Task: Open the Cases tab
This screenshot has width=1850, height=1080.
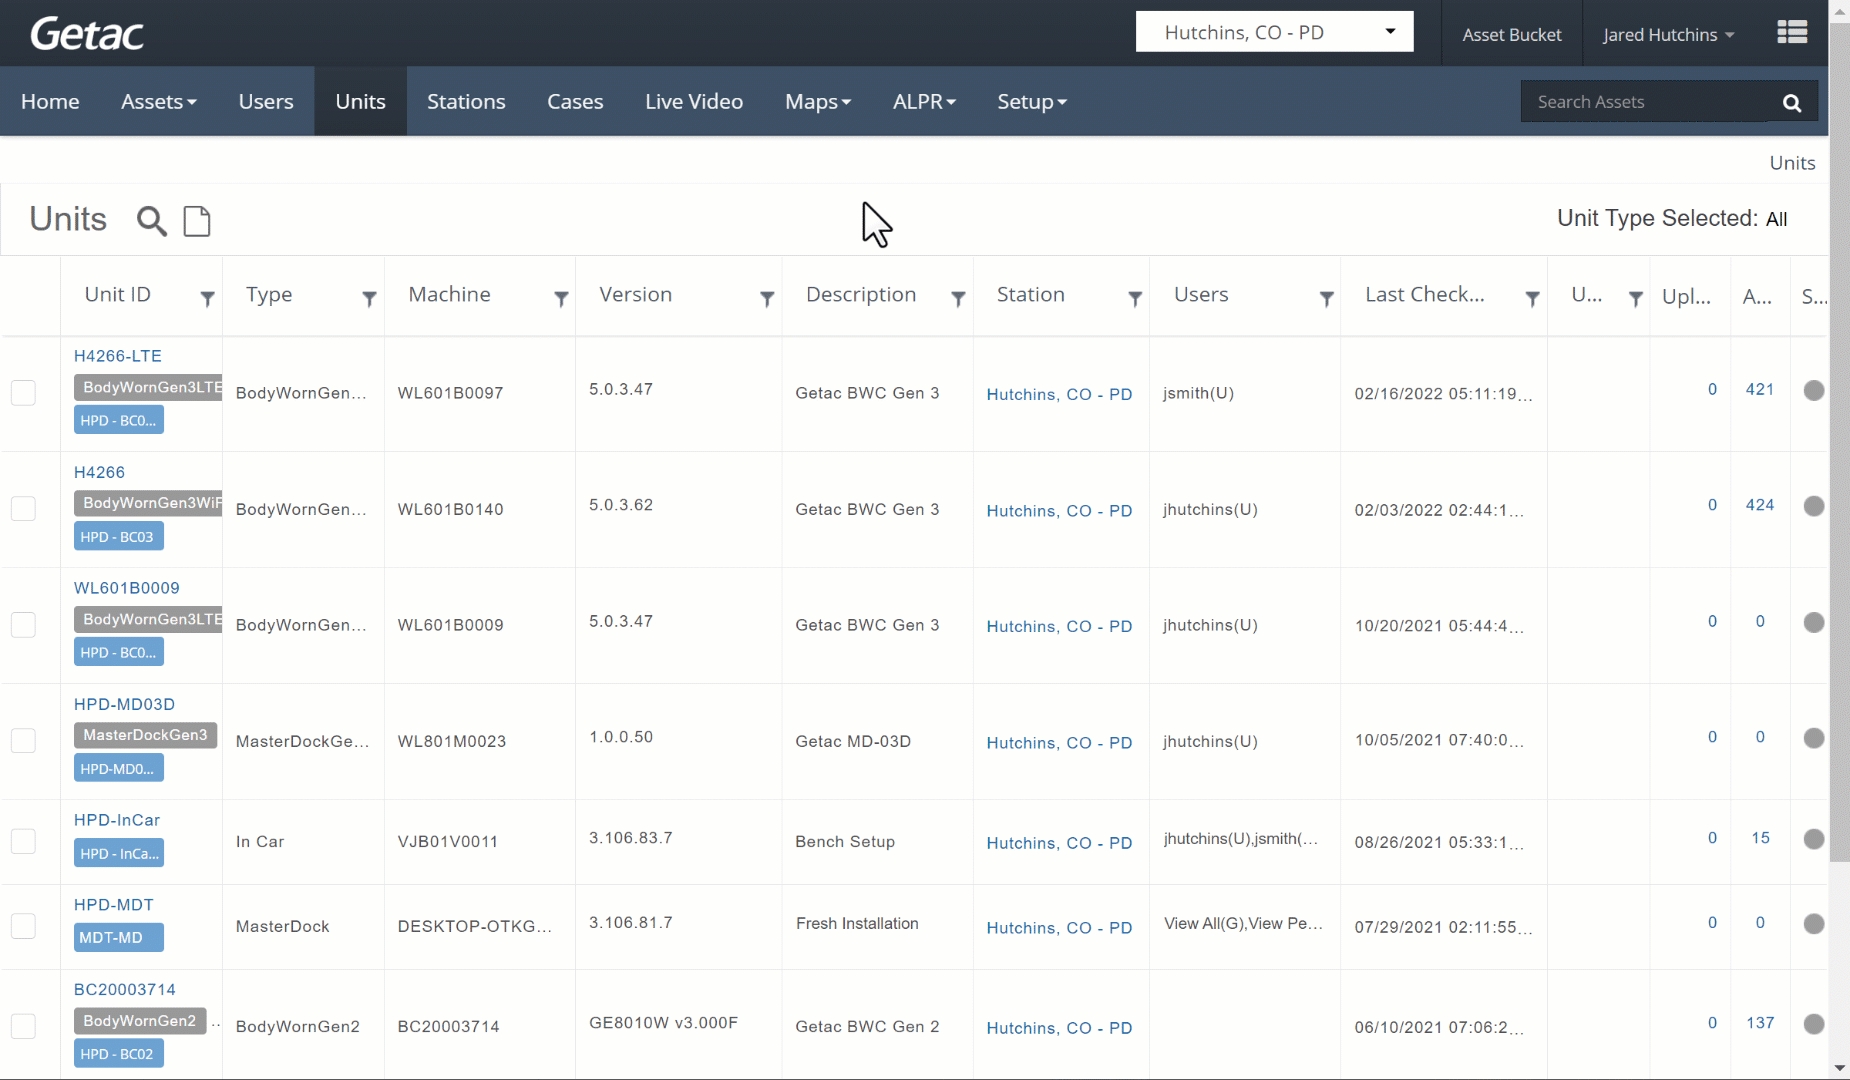Action: [575, 102]
